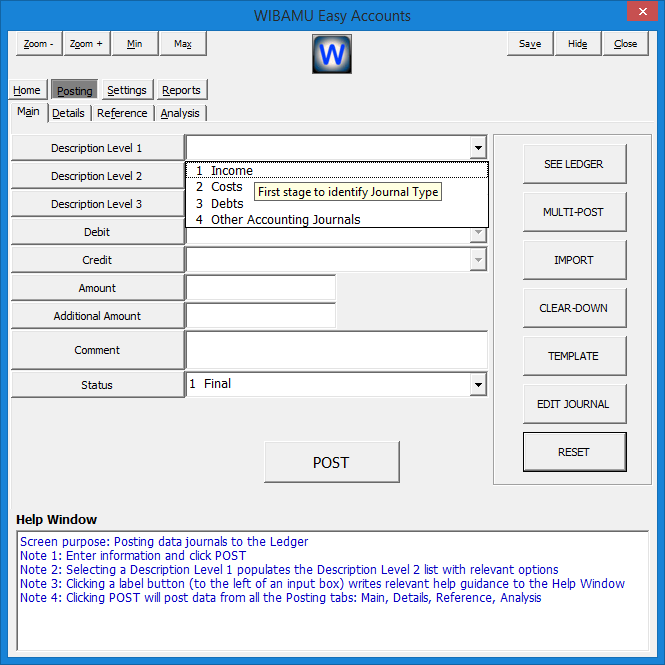665x665 pixels.
Task: Click the Help Window text area
Action: (x=332, y=590)
